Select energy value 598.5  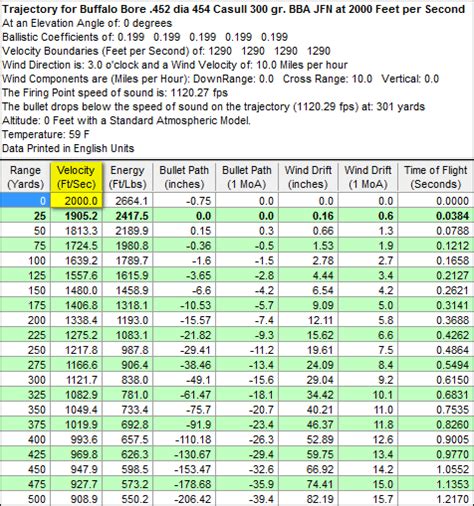pyautogui.click(x=127, y=469)
